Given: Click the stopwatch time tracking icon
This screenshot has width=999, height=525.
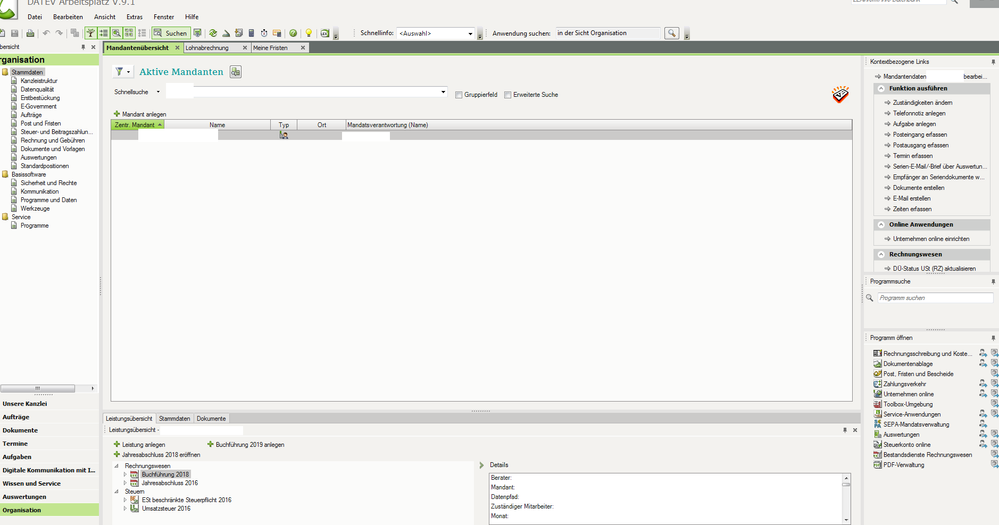Looking at the screenshot, I should point(264,33).
